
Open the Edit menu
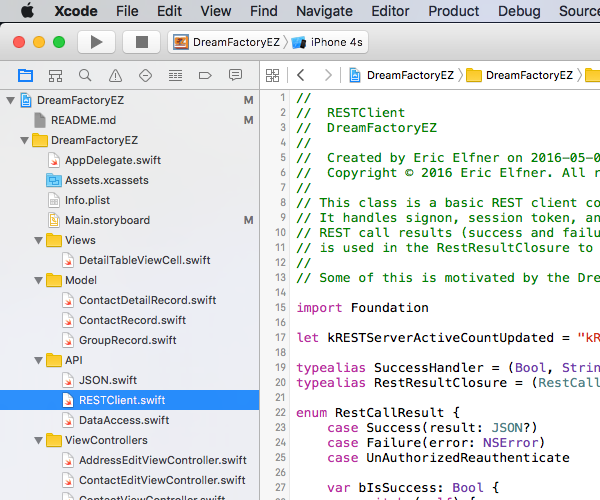tap(169, 11)
